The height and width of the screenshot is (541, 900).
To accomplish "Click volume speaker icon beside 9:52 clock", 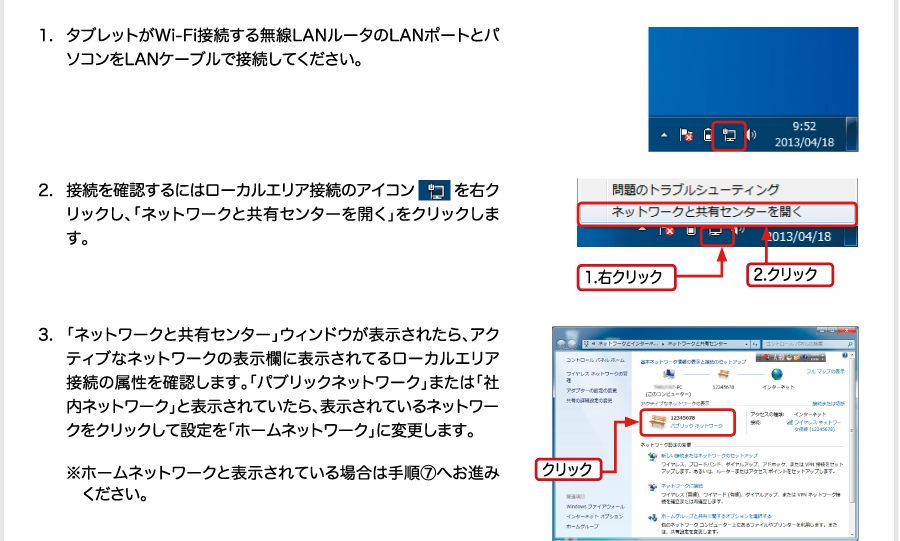I will coord(751,135).
